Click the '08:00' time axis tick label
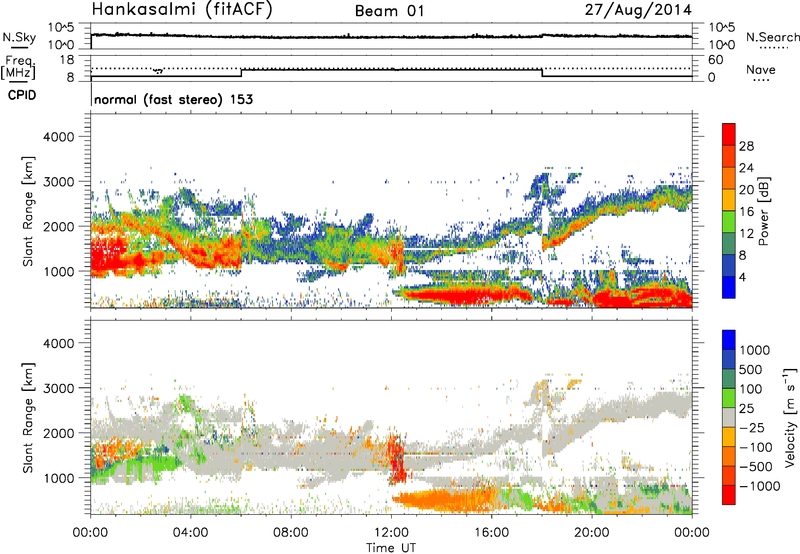This screenshot has height=554, width=800. point(291,533)
